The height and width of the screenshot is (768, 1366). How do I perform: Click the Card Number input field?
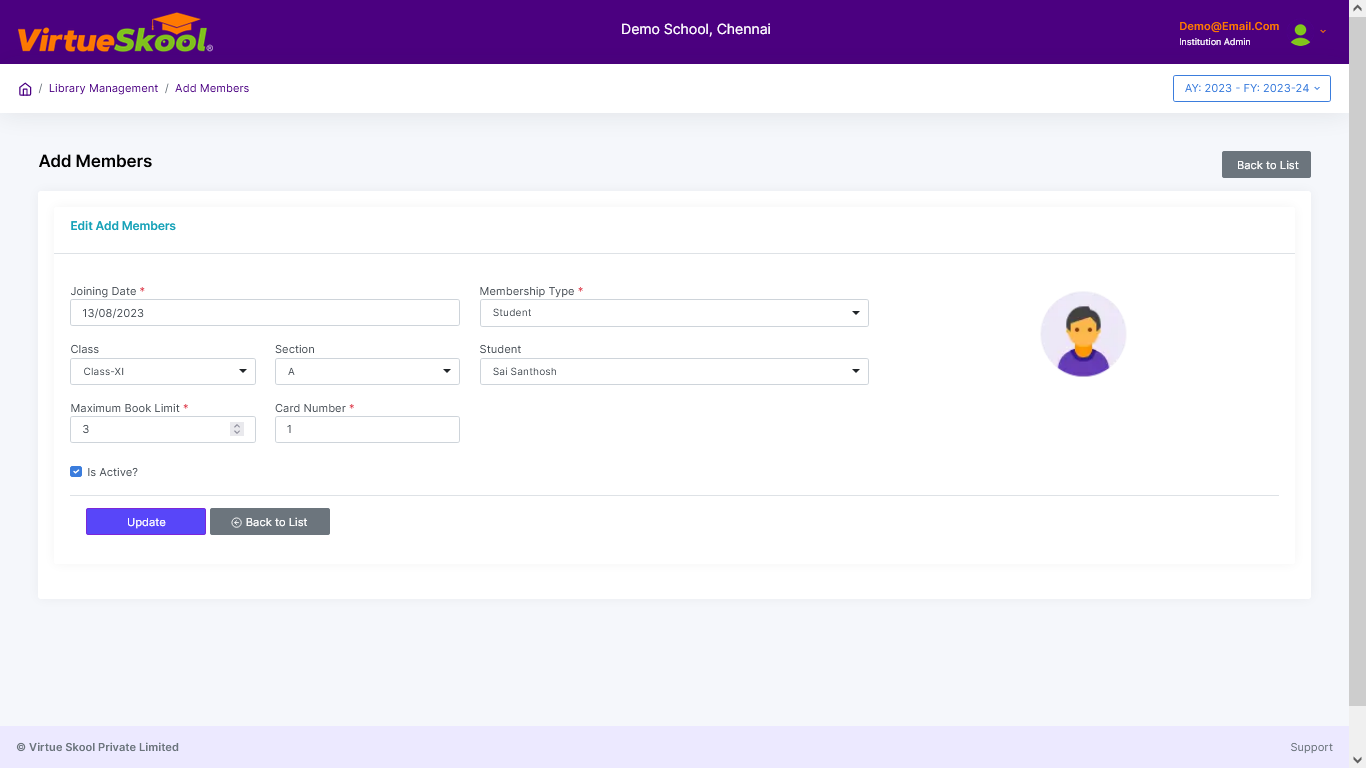[367, 429]
